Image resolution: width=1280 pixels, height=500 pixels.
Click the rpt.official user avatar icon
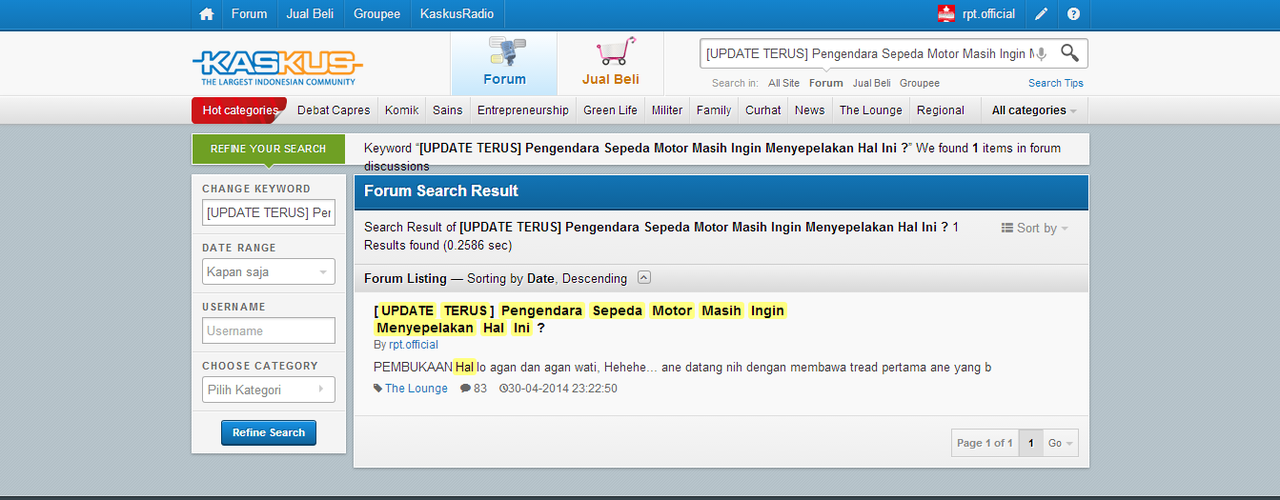[946, 14]
